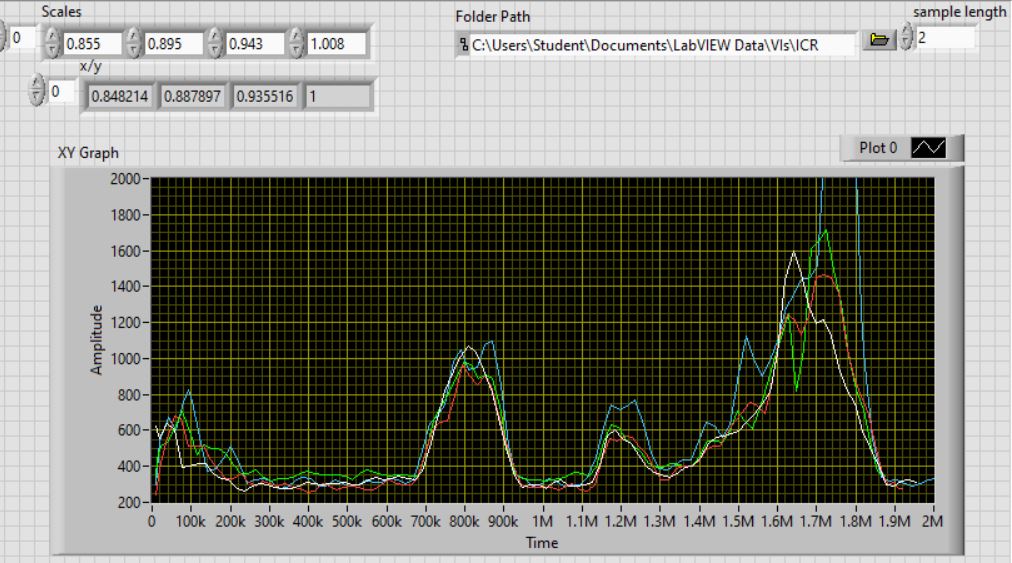Select the 0.943 scale value field
Image resolution: width=1012 pixels, height=563 pixels.
255,44
